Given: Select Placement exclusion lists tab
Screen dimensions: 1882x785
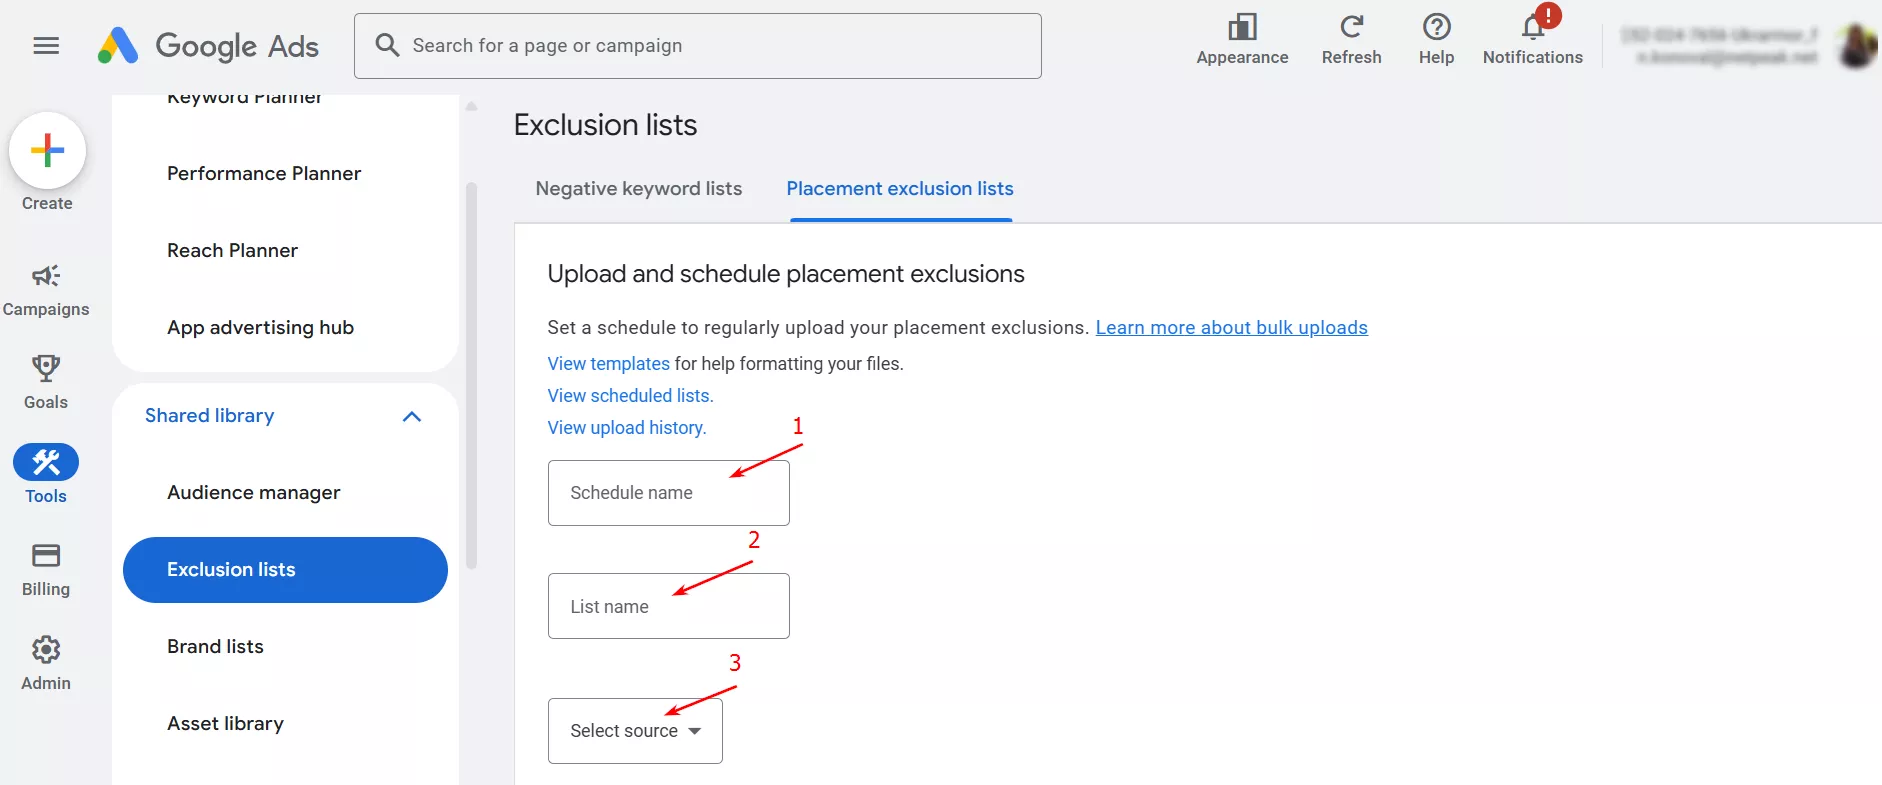Looking at the screenshot, I should point(899,189).
